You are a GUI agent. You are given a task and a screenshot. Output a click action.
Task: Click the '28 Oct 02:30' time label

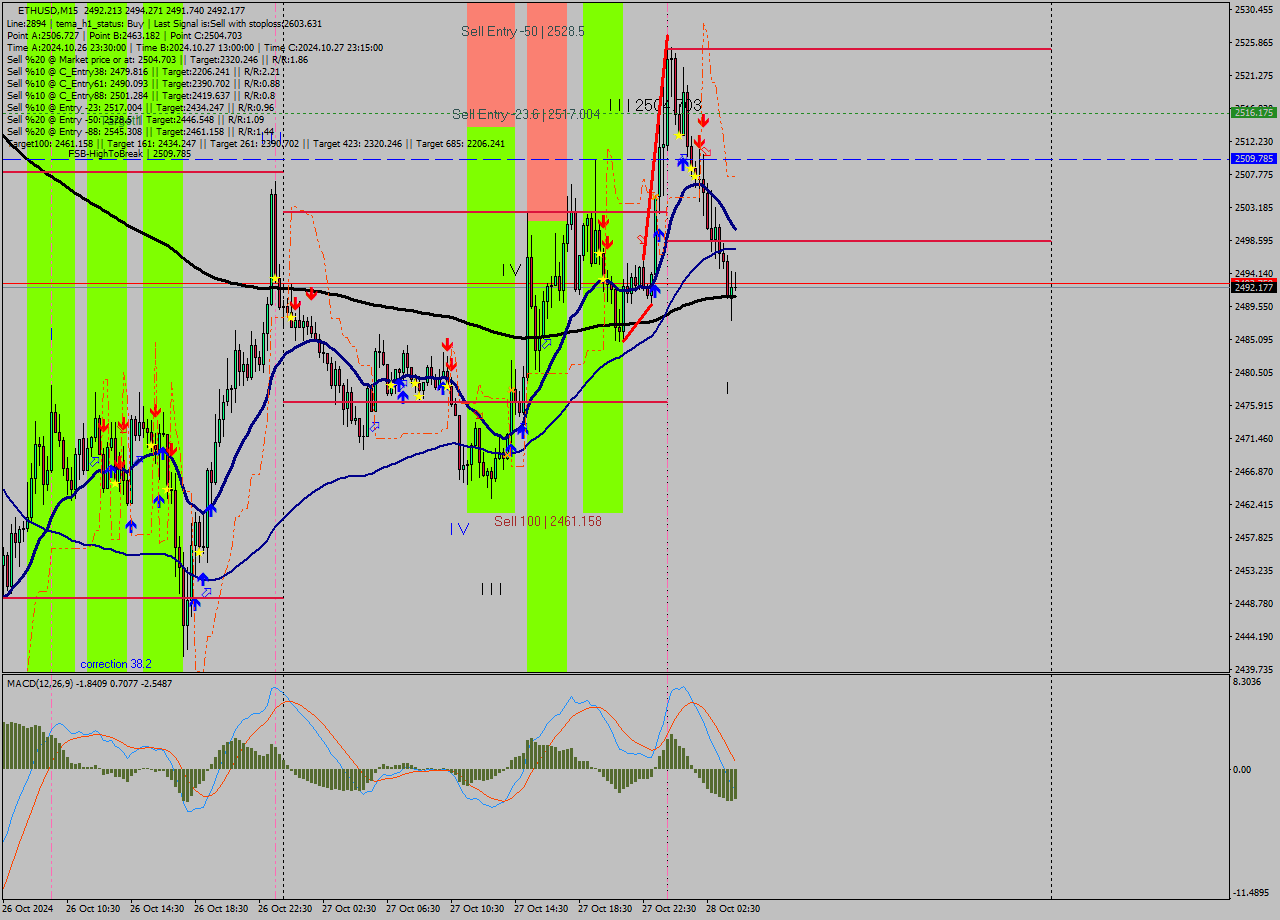pos(733,909)
